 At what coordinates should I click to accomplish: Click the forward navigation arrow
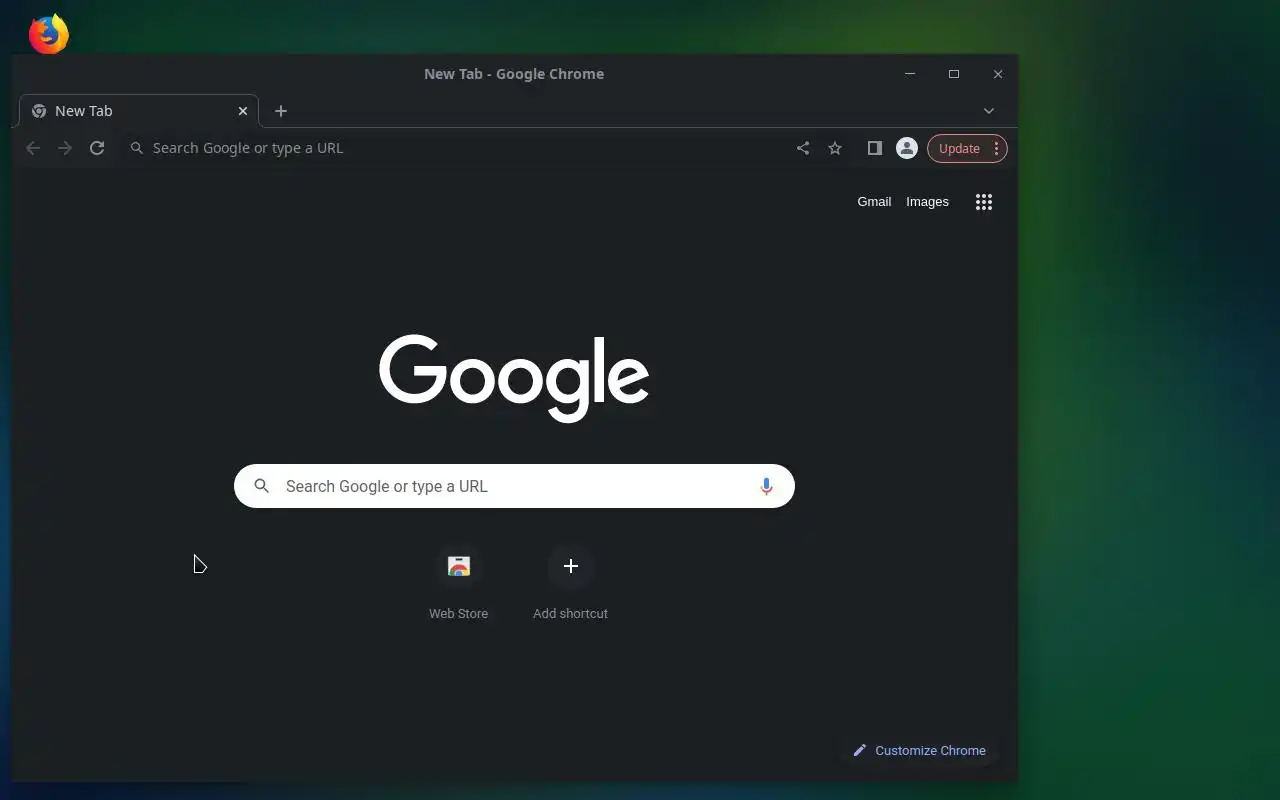(65, 148)
